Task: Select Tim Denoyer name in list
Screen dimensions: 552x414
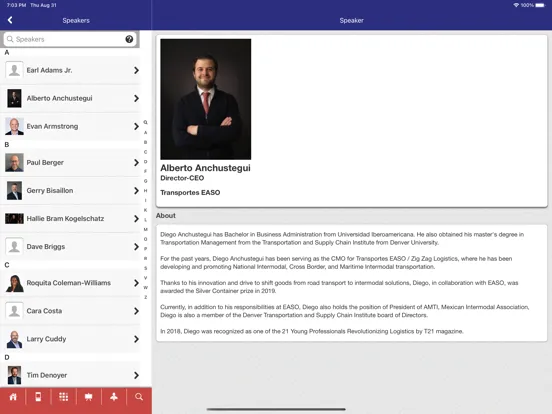Action: point(47,375)
